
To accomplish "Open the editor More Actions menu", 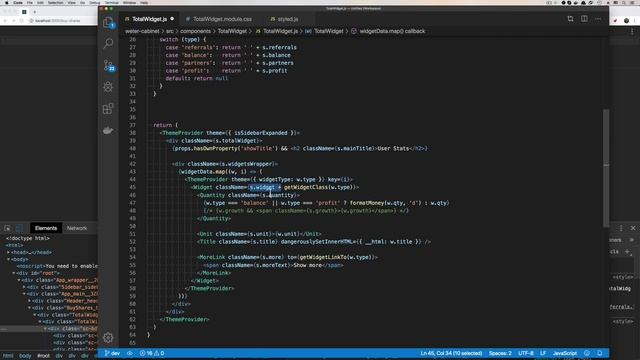I will click(x=598, y=19).
